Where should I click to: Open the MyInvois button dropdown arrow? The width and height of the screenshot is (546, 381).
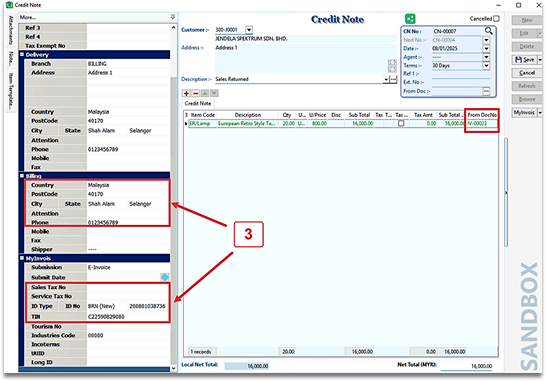[x=540, y=112]
